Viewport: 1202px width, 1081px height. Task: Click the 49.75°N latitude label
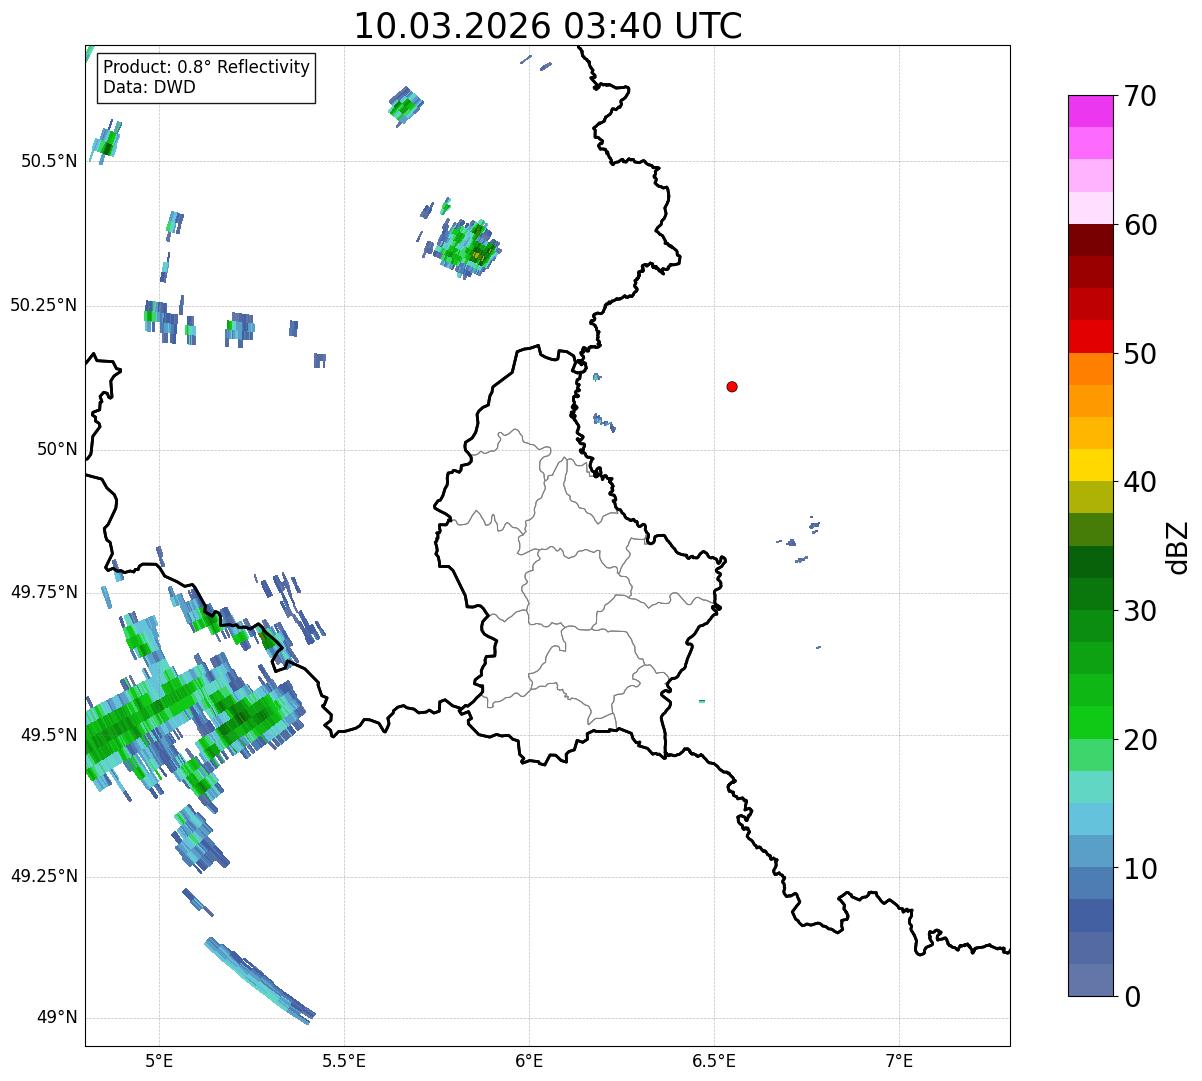pos(43,592)
